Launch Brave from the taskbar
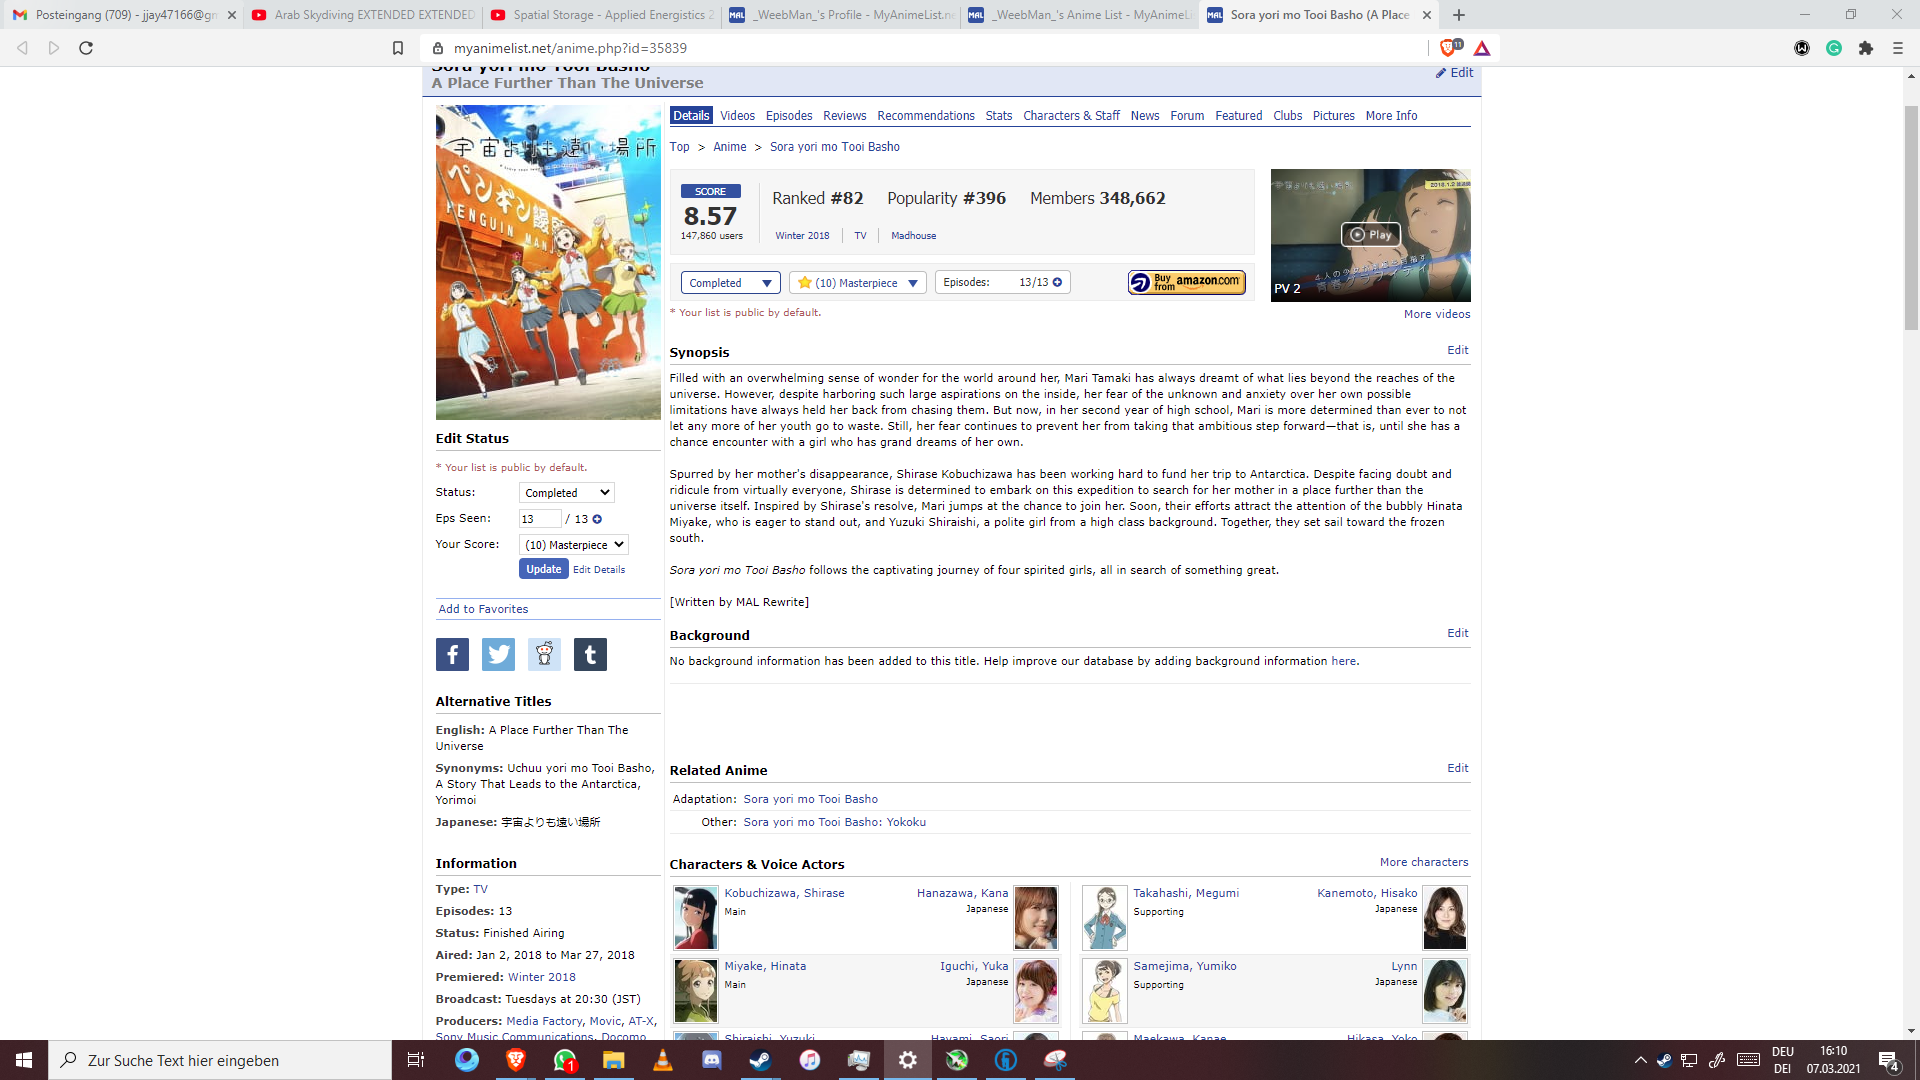 click(516, 1060)
